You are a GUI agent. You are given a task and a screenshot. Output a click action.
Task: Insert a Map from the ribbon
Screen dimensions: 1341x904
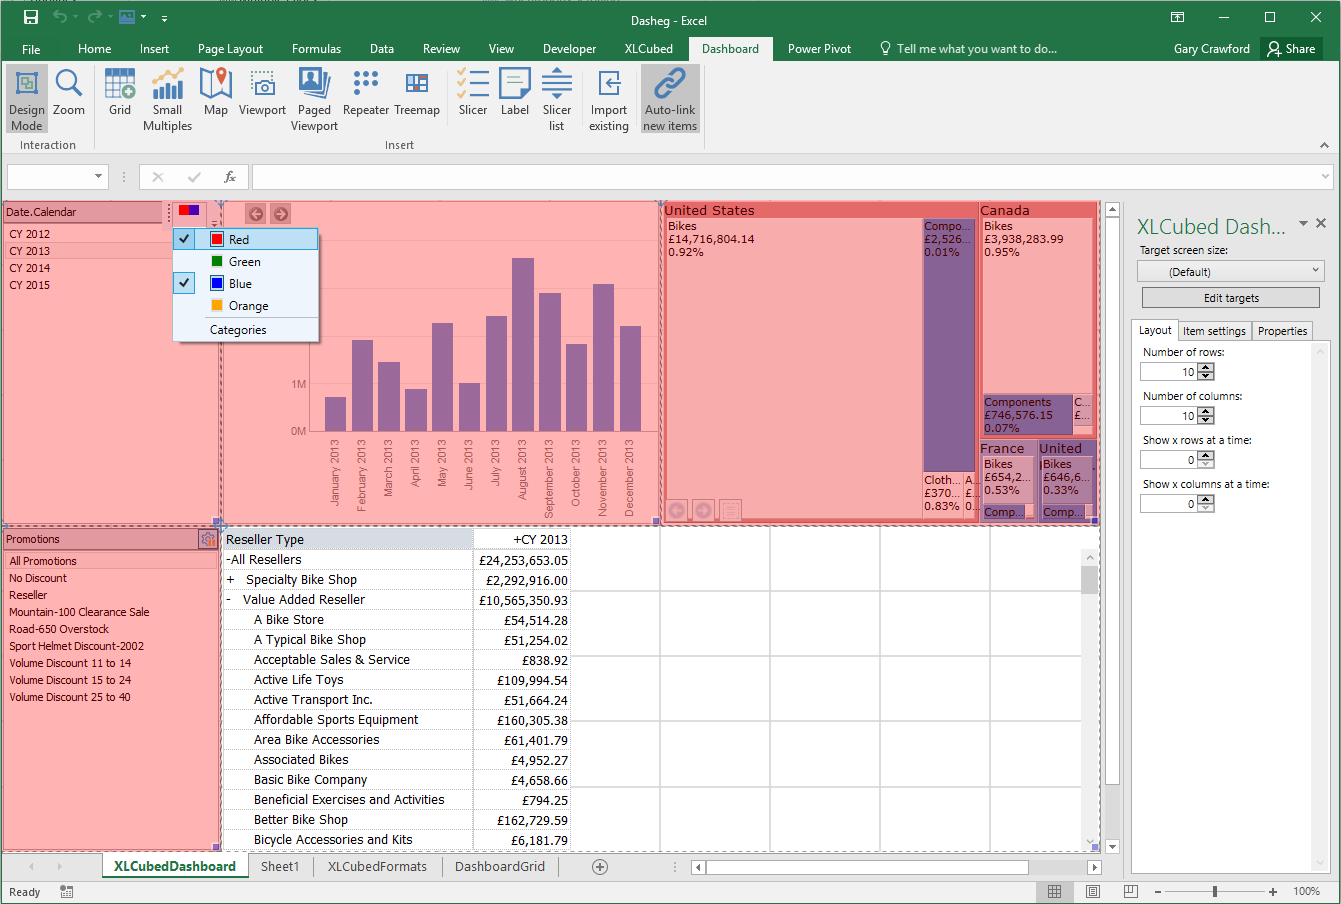(216, 91)
